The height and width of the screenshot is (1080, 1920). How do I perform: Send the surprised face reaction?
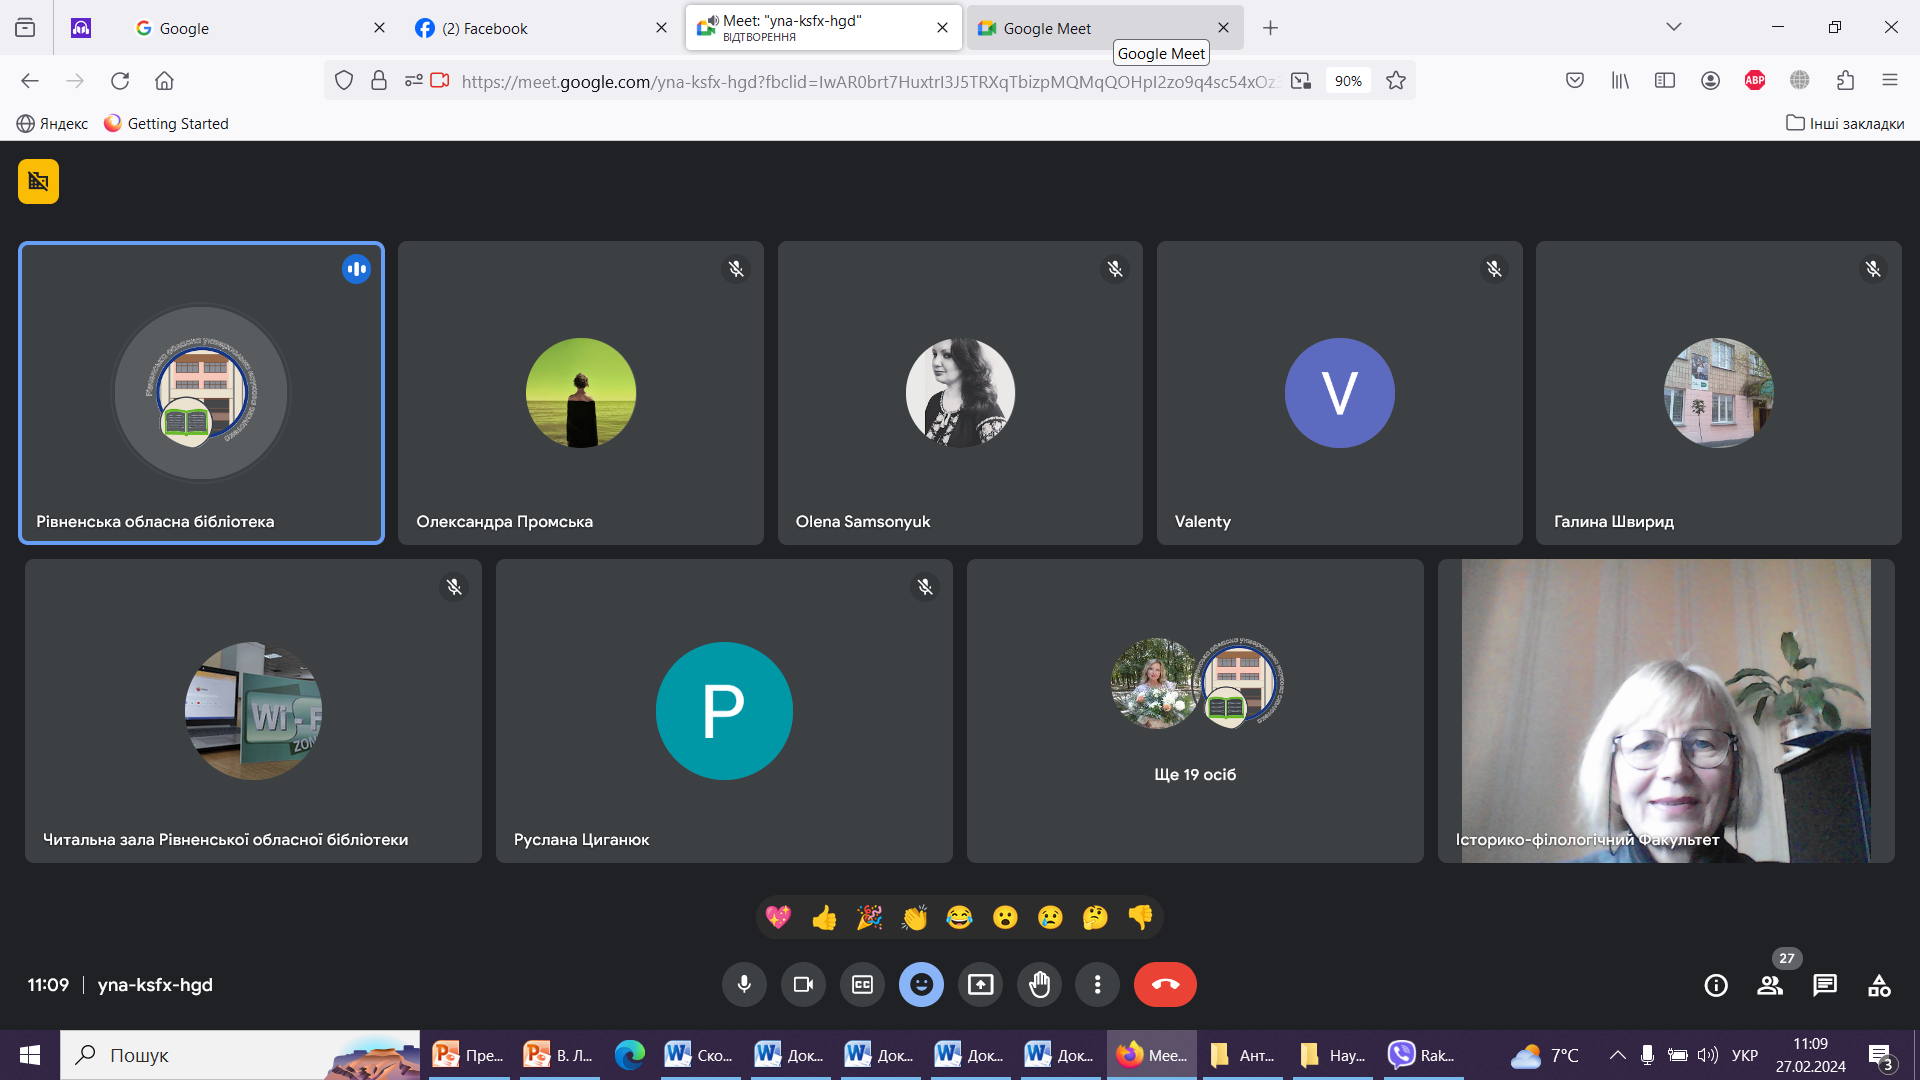point(1005,917)
